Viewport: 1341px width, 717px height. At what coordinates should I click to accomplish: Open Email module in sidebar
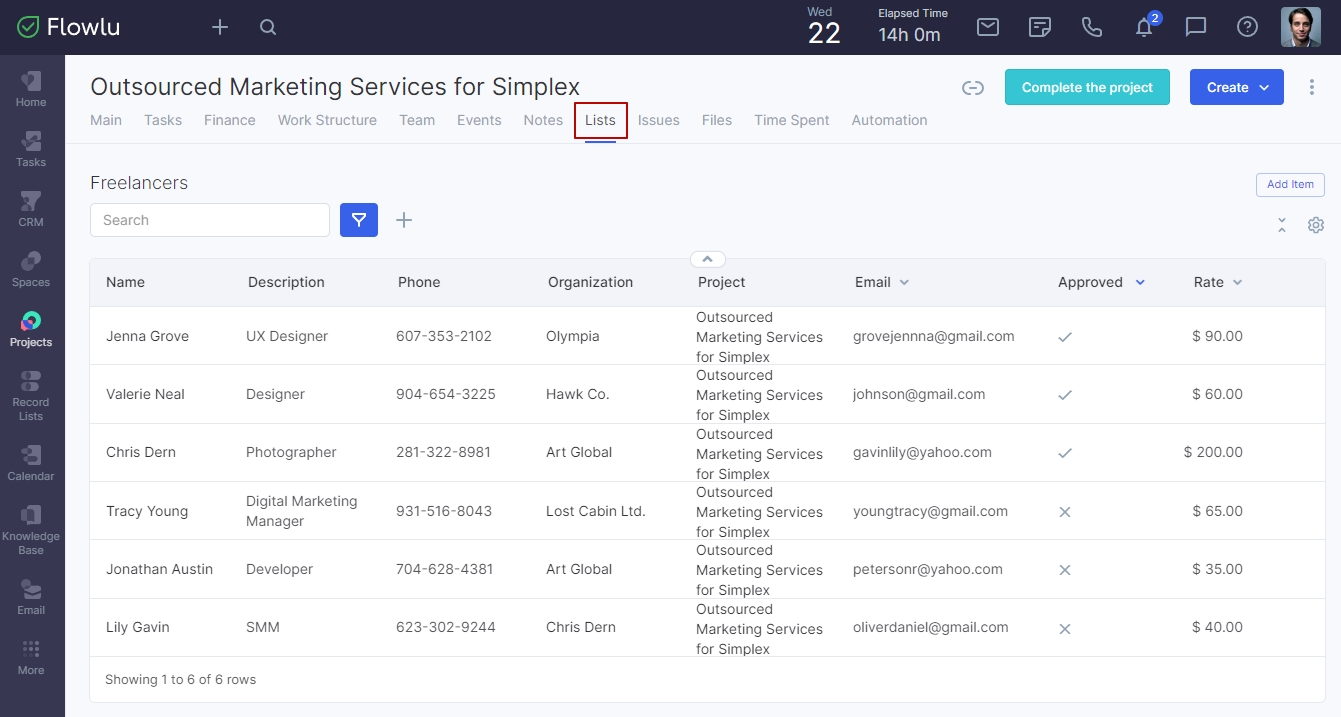pyautogui.click(x=31, y=596)
